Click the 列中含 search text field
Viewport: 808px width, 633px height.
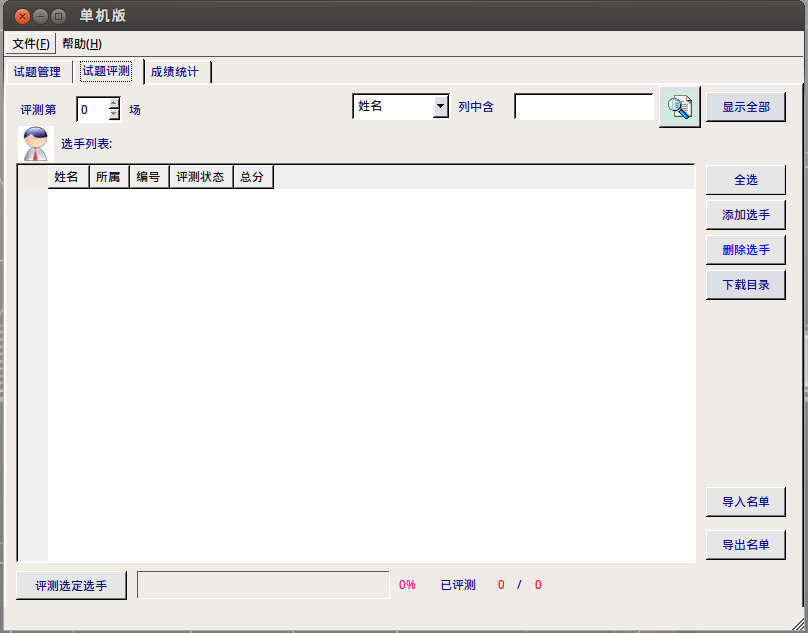point(584,107)
